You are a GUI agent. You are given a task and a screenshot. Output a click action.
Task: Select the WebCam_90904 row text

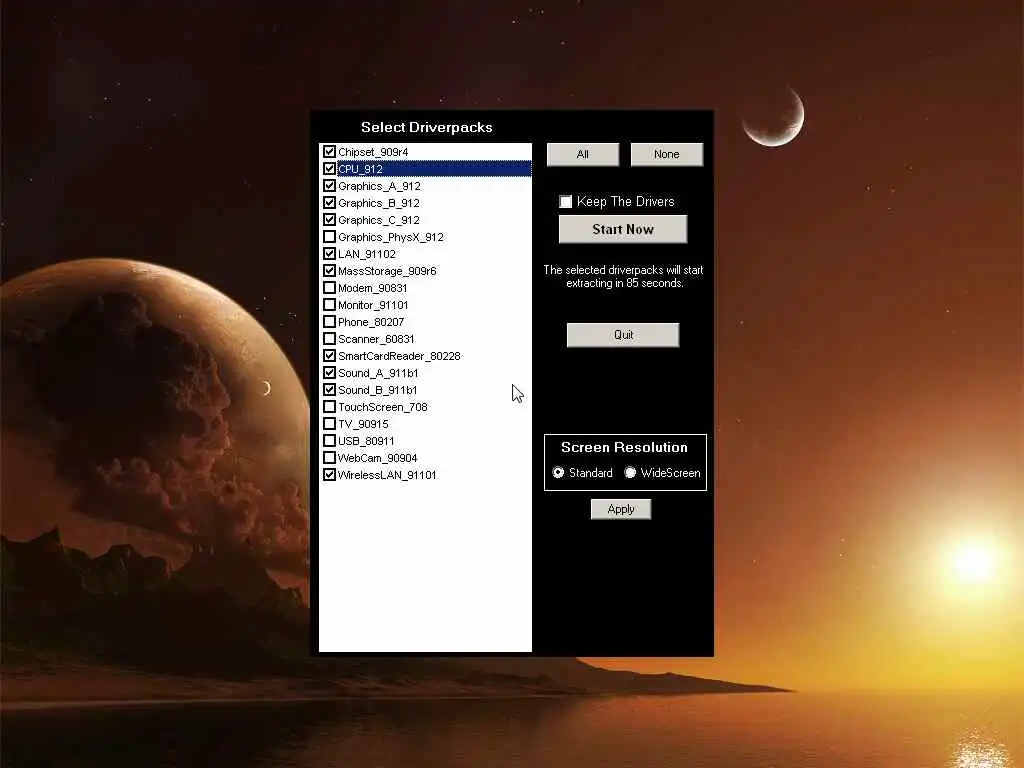tap(377, 458)
